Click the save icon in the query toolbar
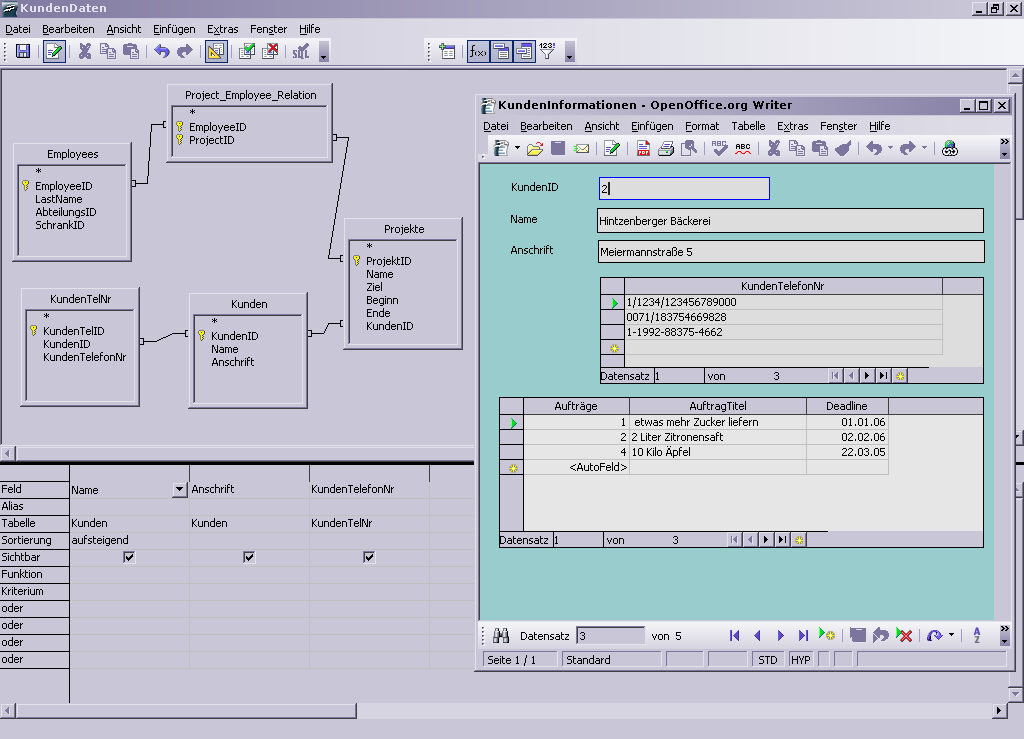Viewport: 1024px width, 739px height. point(23,52)
